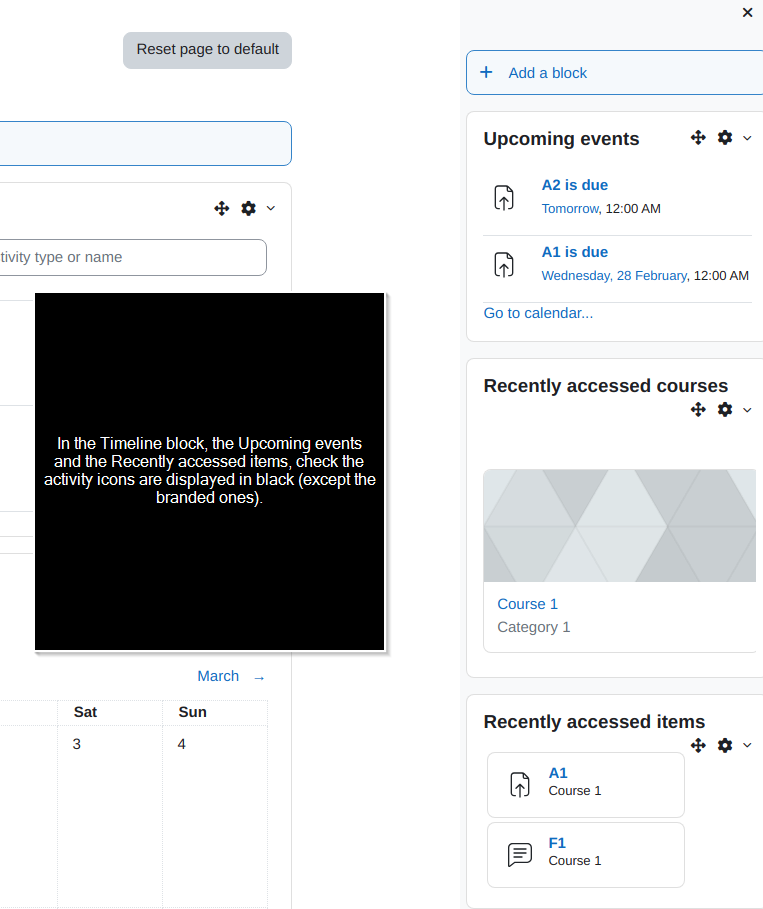Open Recently accessed courses gear menu
The image size is (763, 909).
point(725,409)
